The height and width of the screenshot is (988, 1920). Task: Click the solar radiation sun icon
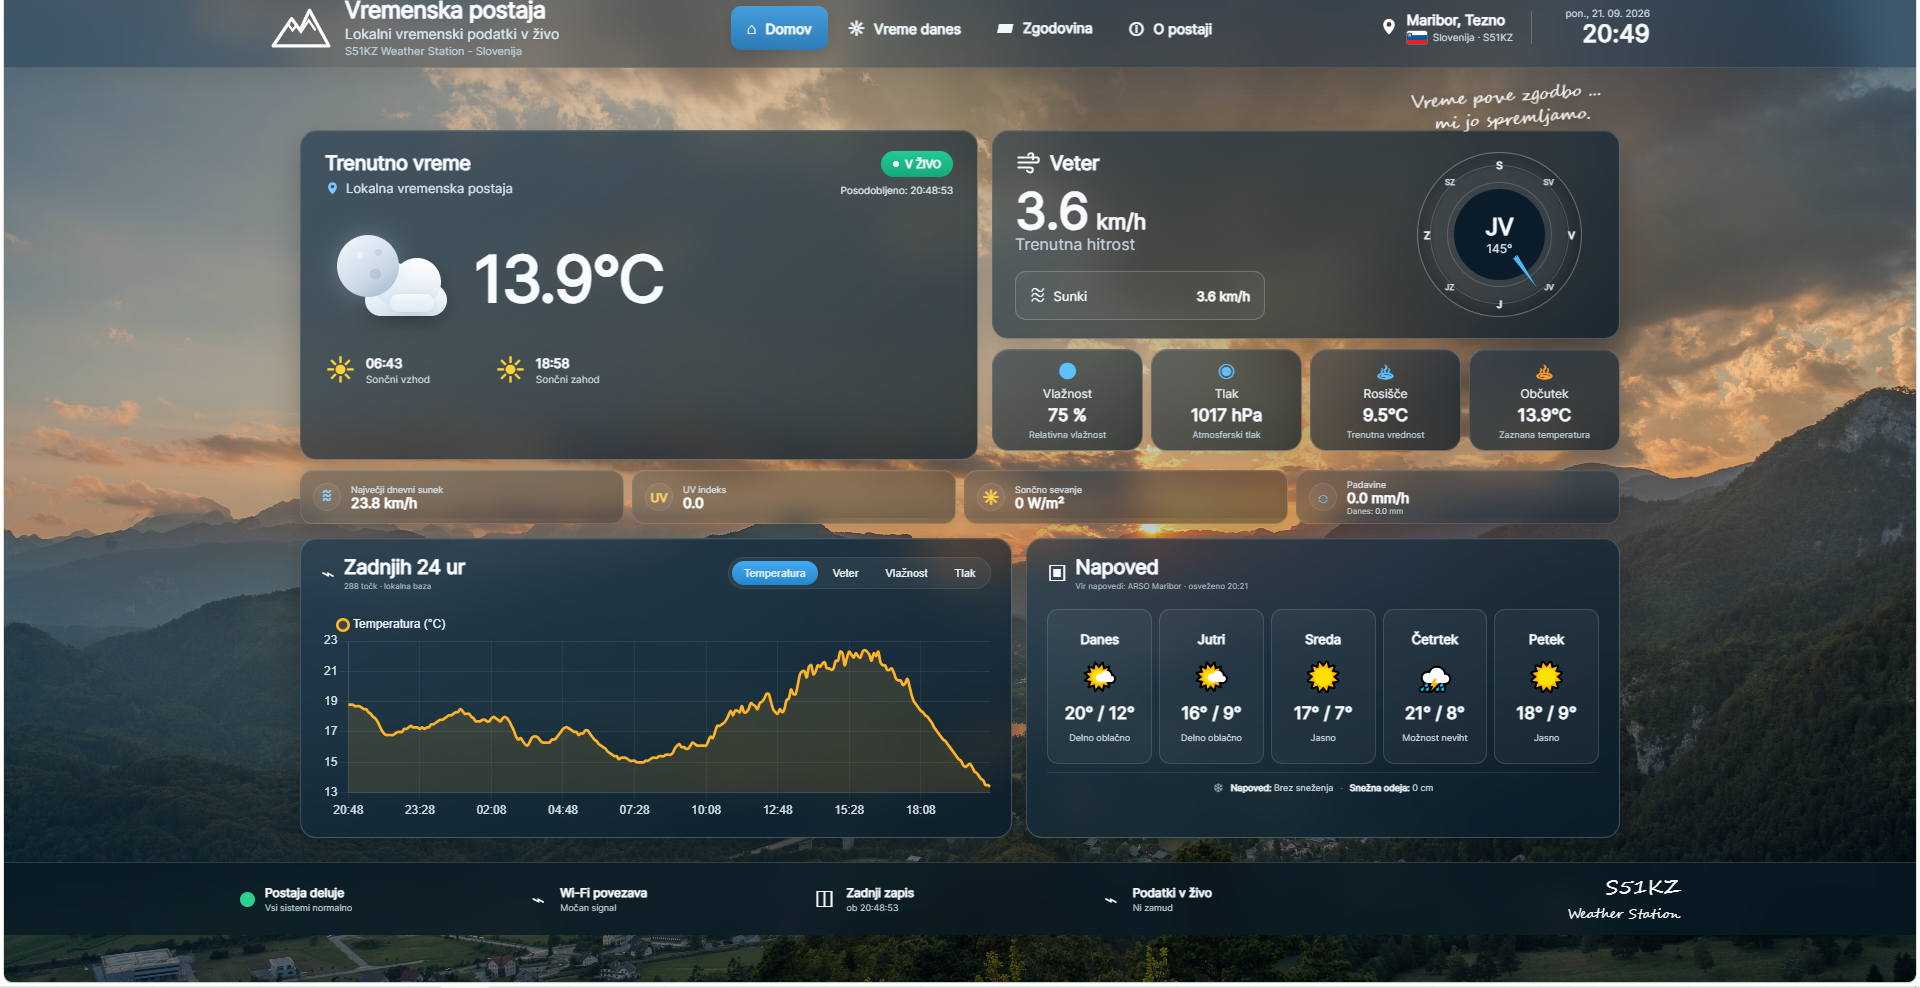pos(991,497)
